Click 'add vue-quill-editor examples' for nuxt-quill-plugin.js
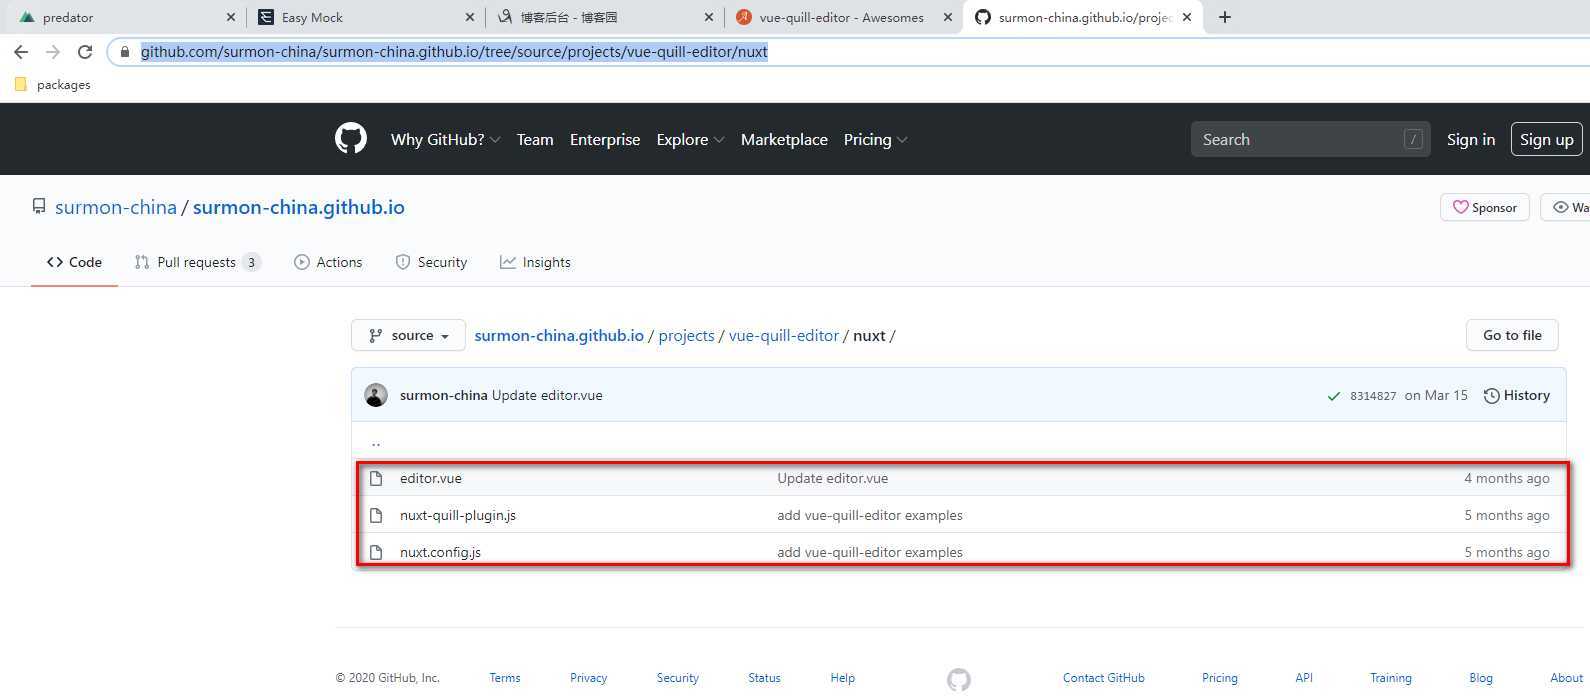The height and width of the screenshot is (697, 1590). [x=870, y=515]
